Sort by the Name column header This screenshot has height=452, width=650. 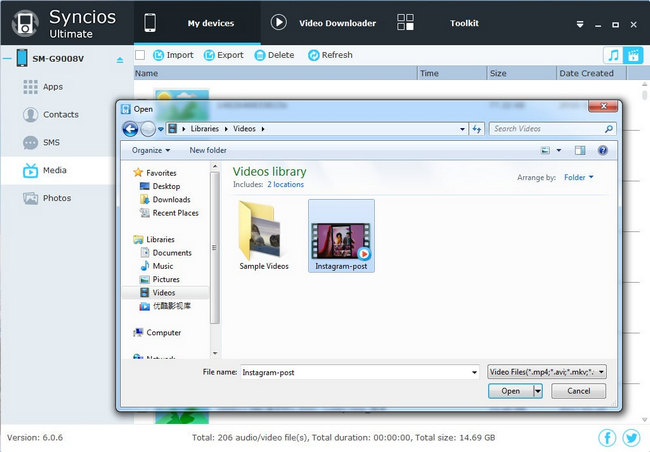coord(275,73)
